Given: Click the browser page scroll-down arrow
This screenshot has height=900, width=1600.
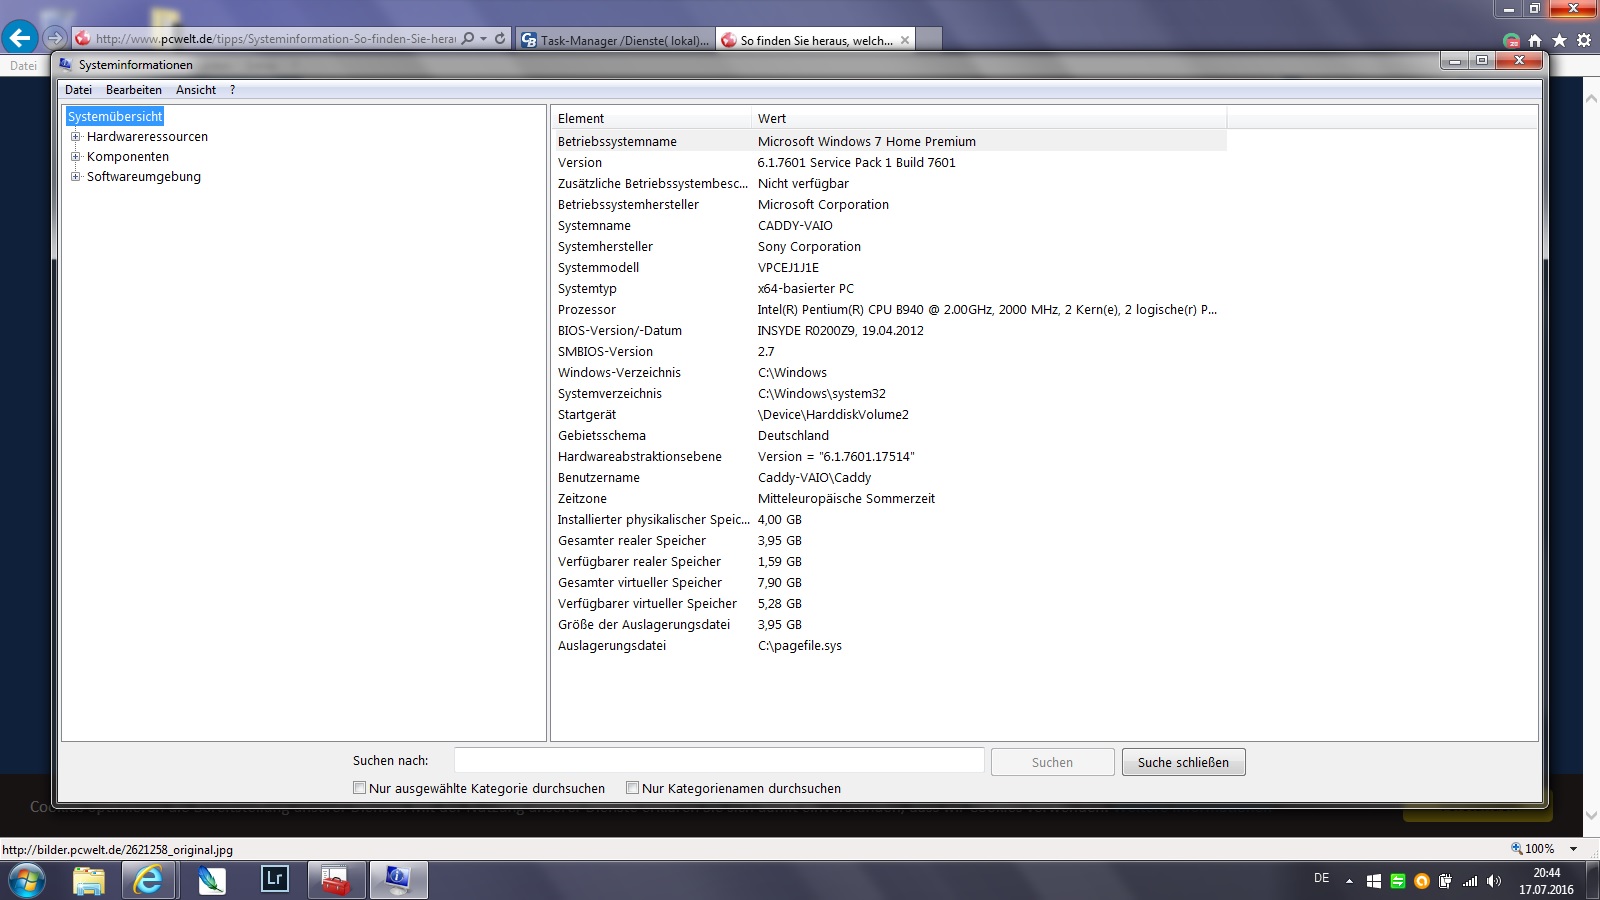Looking at the screenshot, I should pyautogui.click(x=1591, y=816).
